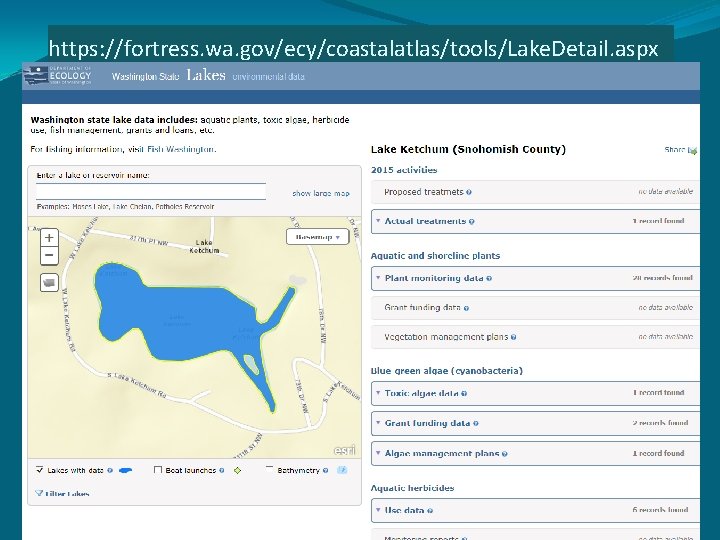
Task: Open help icon for Boat launches
Action: (222, 471)
